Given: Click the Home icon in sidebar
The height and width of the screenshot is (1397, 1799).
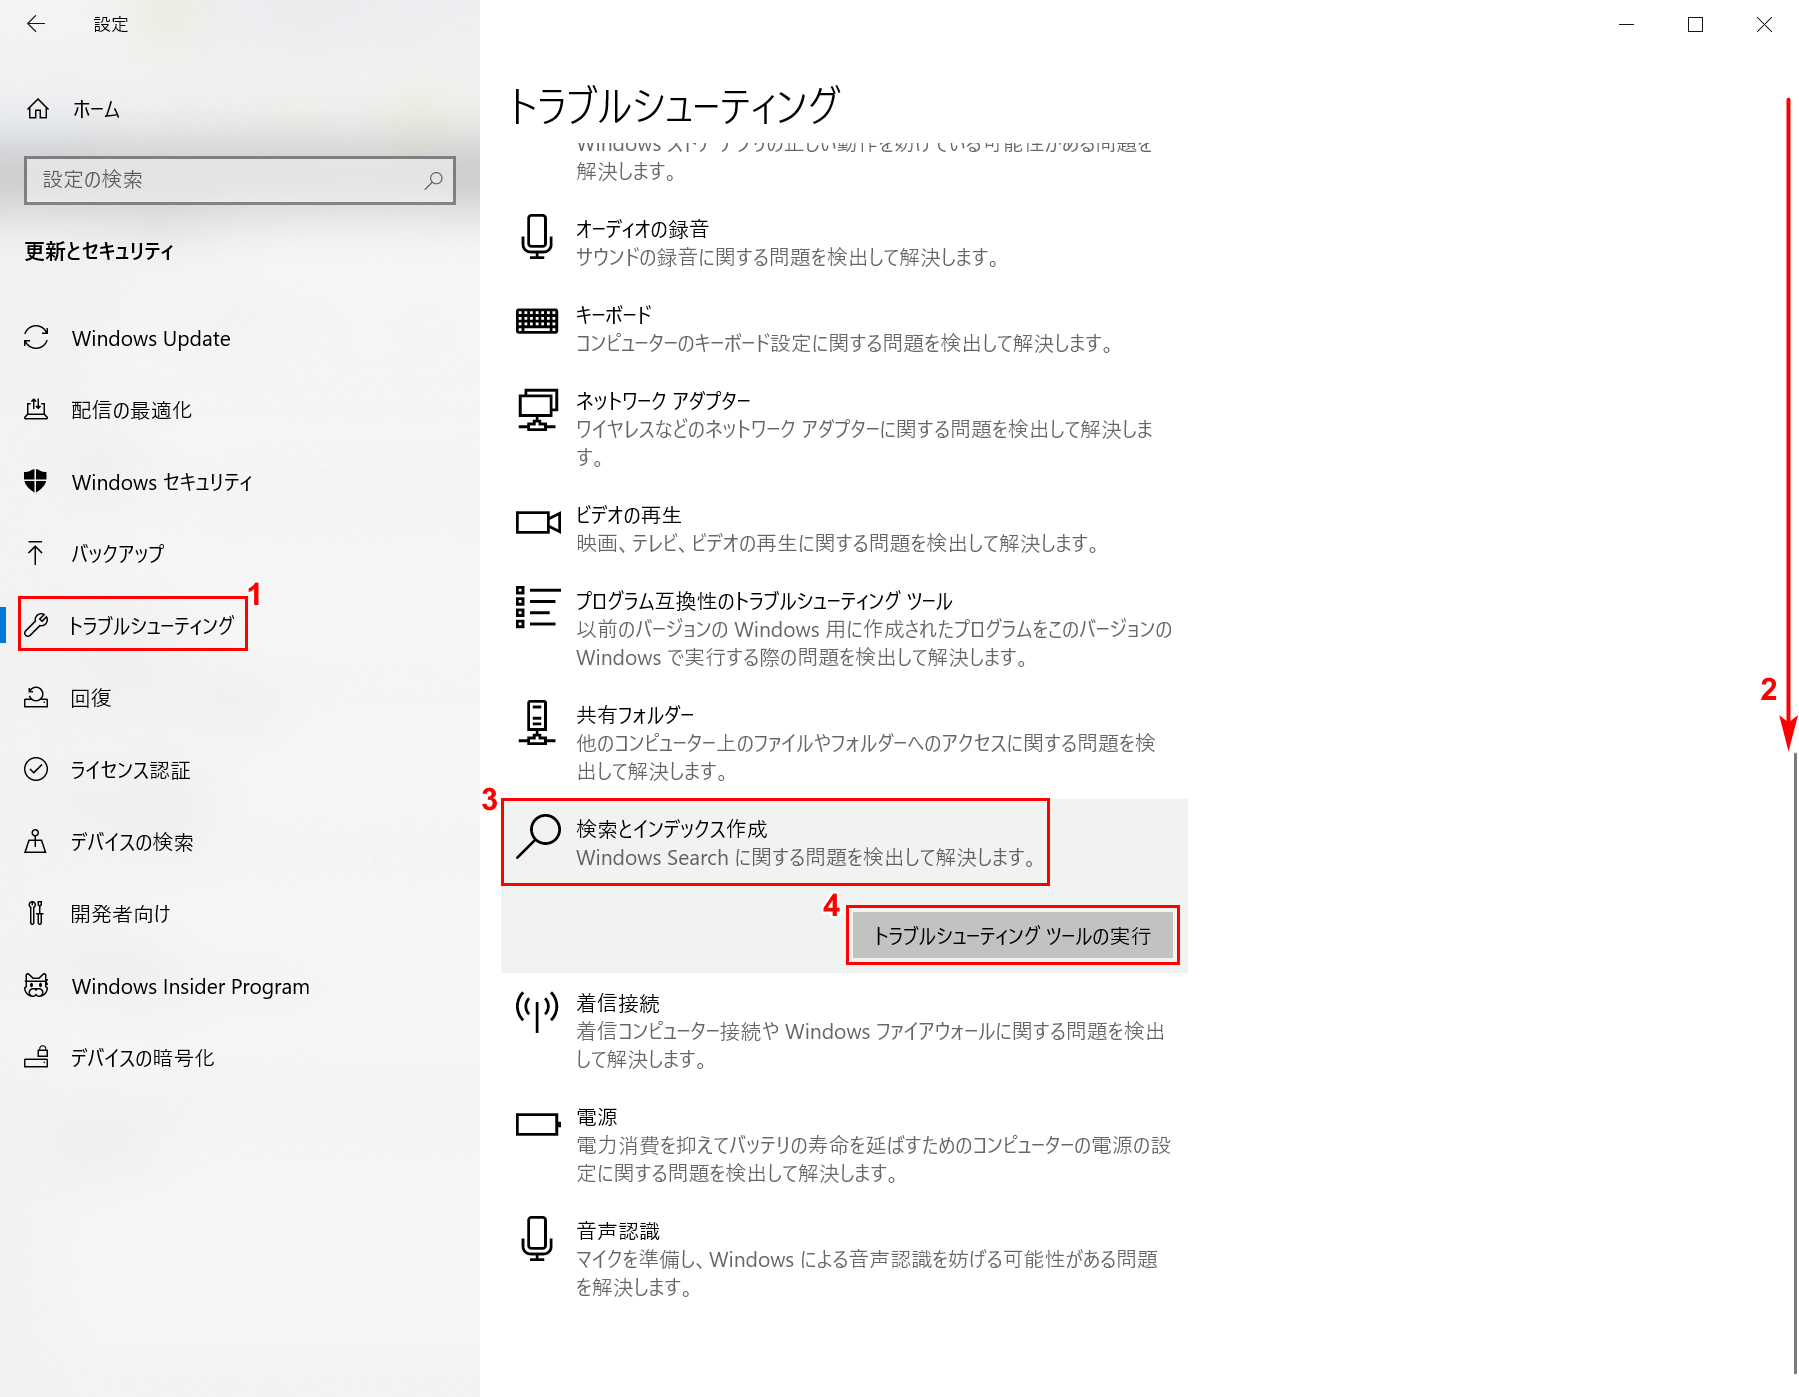Looking at the screenshot, I should tap(38, 109).
